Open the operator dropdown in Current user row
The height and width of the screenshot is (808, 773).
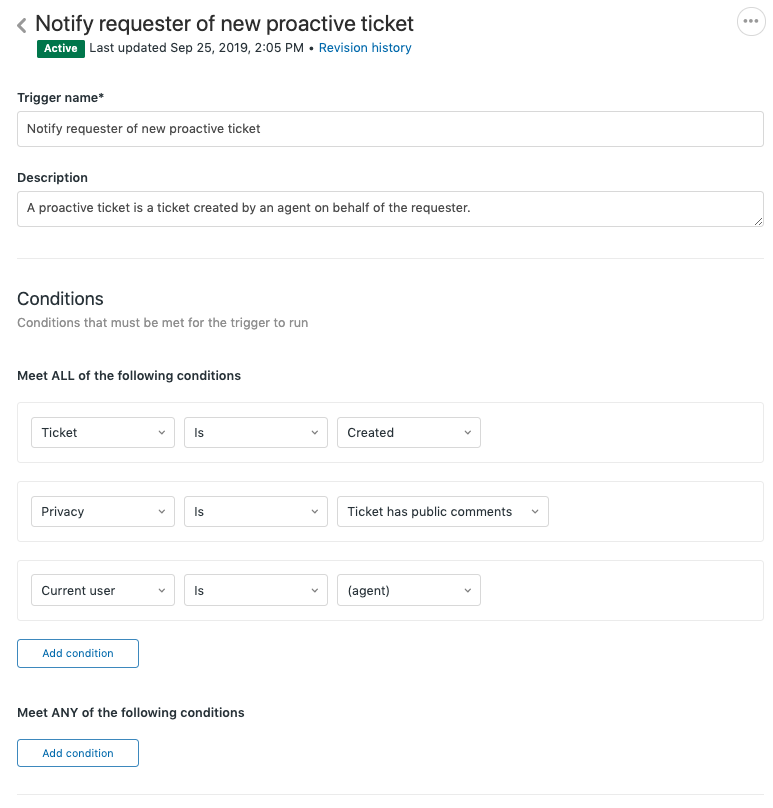tap(255, 591)
